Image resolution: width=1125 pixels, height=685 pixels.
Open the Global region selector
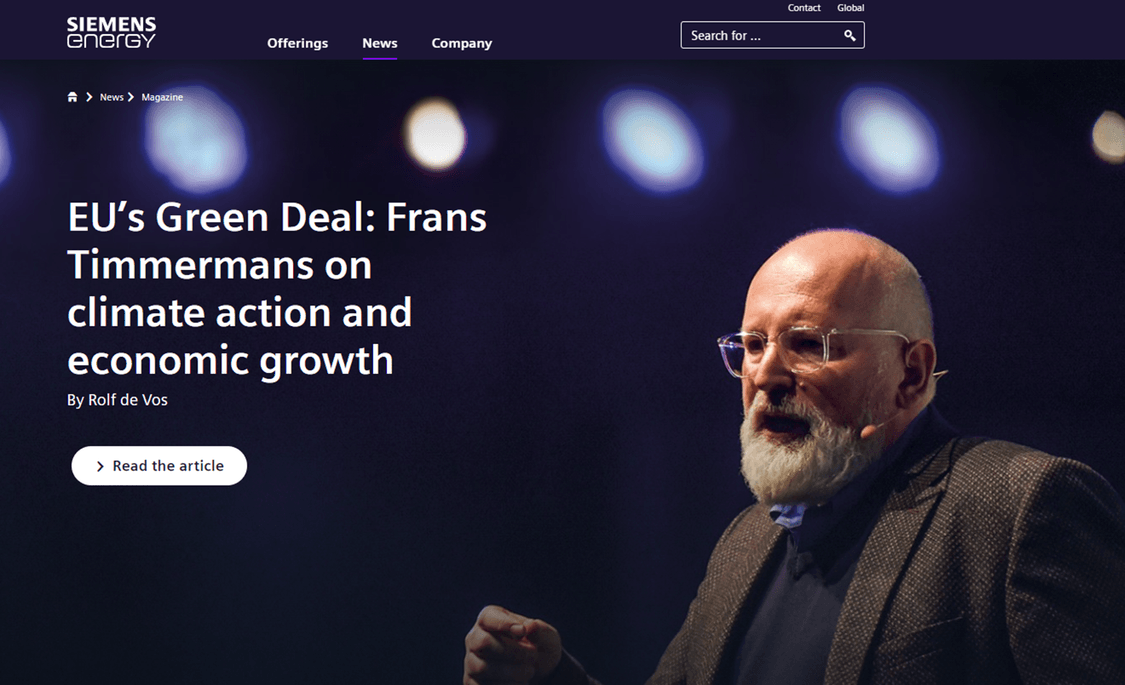[850, 8]
